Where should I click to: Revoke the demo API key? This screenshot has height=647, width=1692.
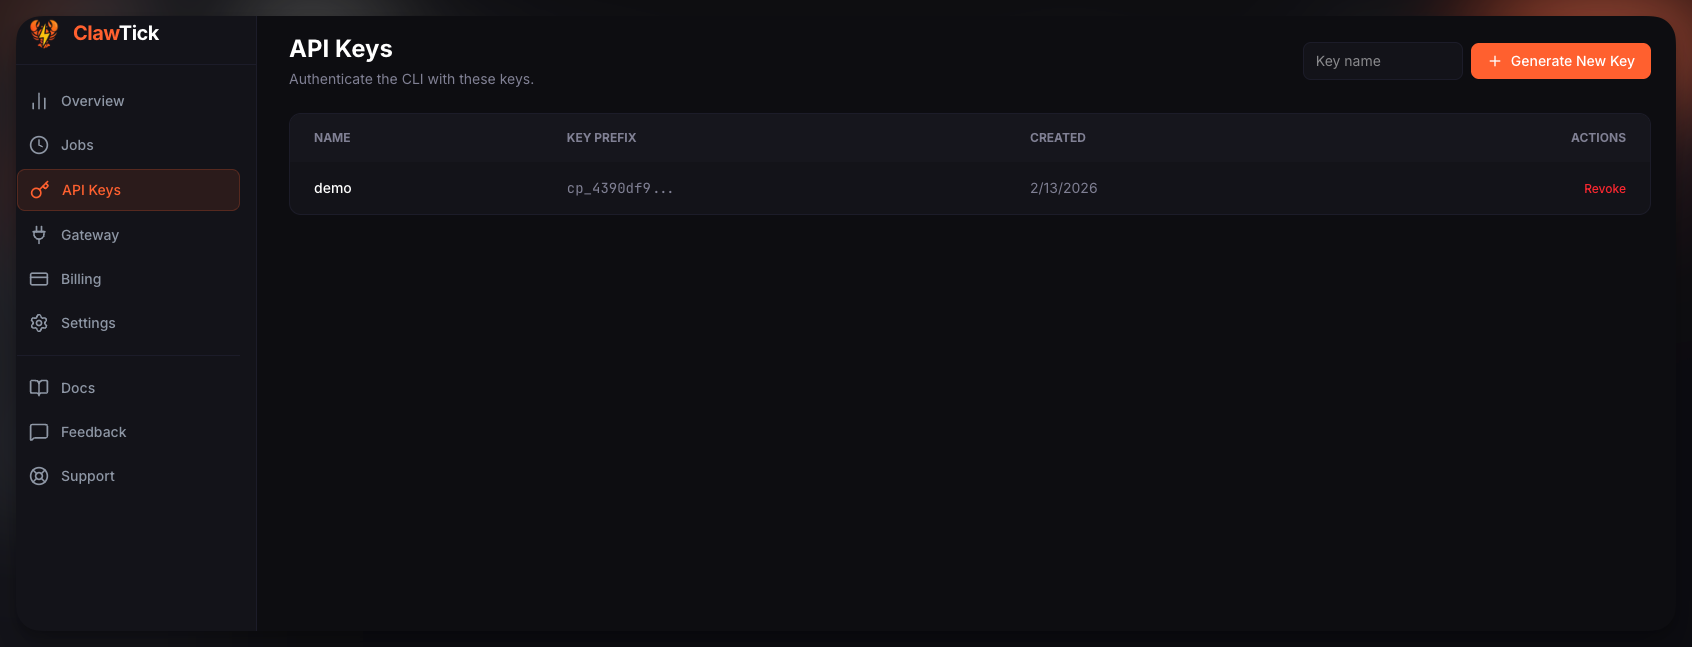1604,189
